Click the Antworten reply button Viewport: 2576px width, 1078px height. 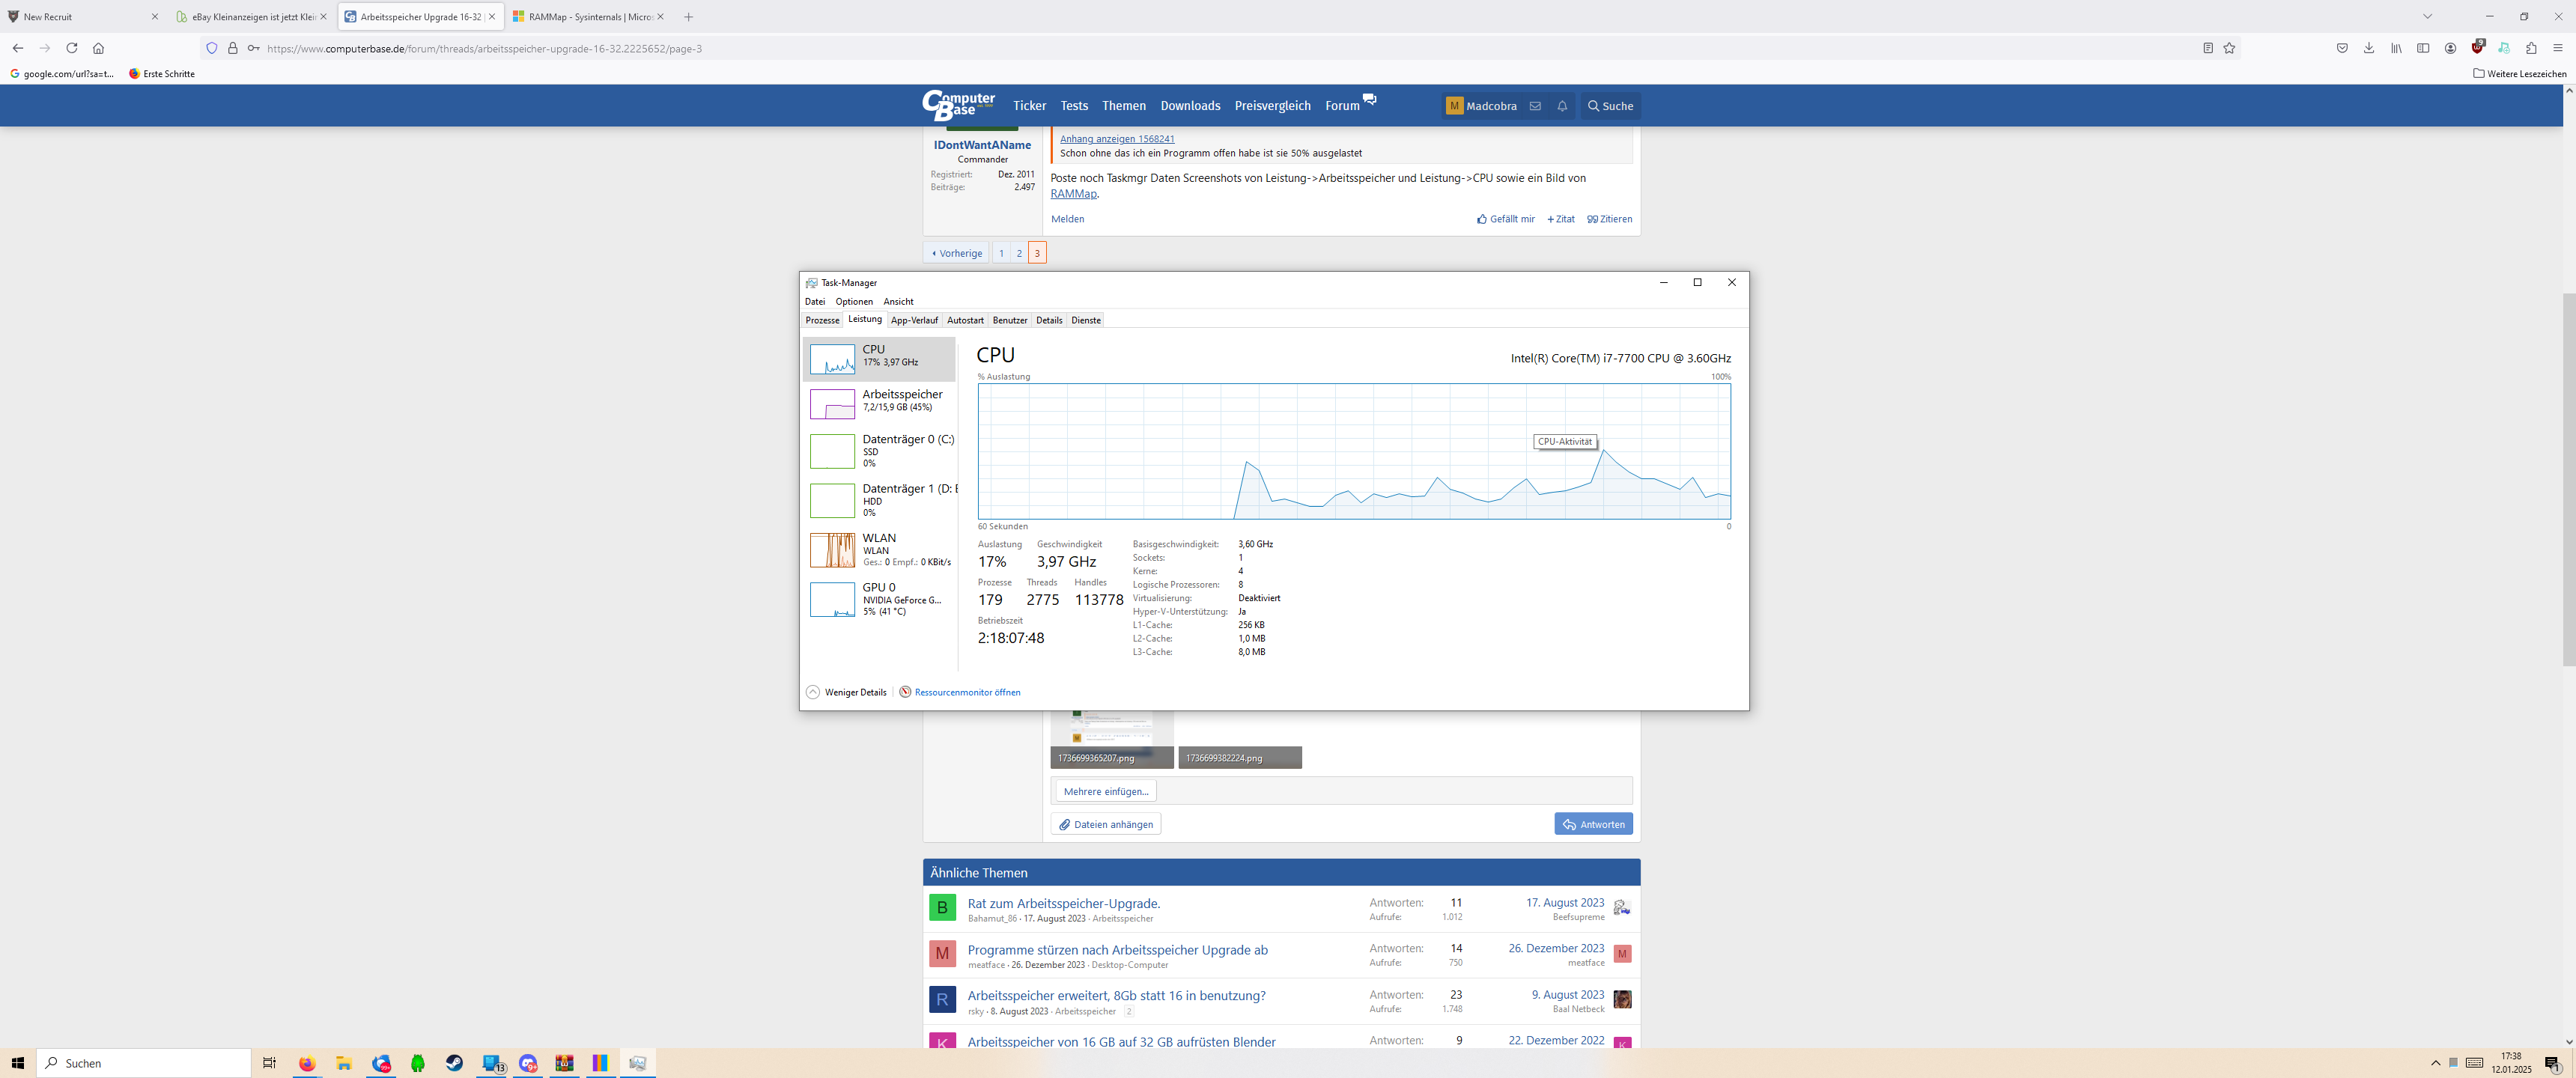click(x=1593, y=824)
